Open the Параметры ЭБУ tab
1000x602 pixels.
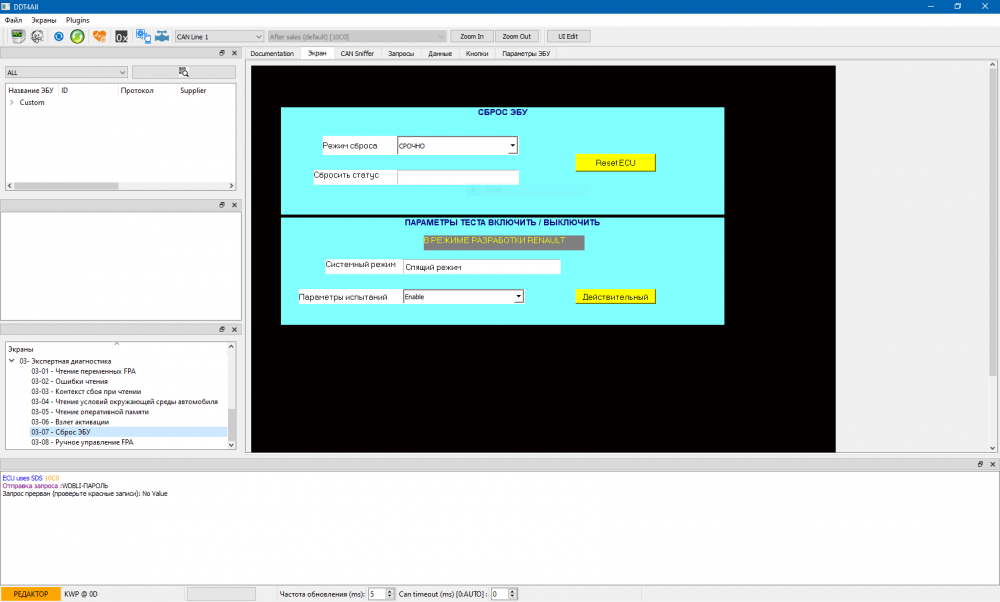(x=526, y=54)
